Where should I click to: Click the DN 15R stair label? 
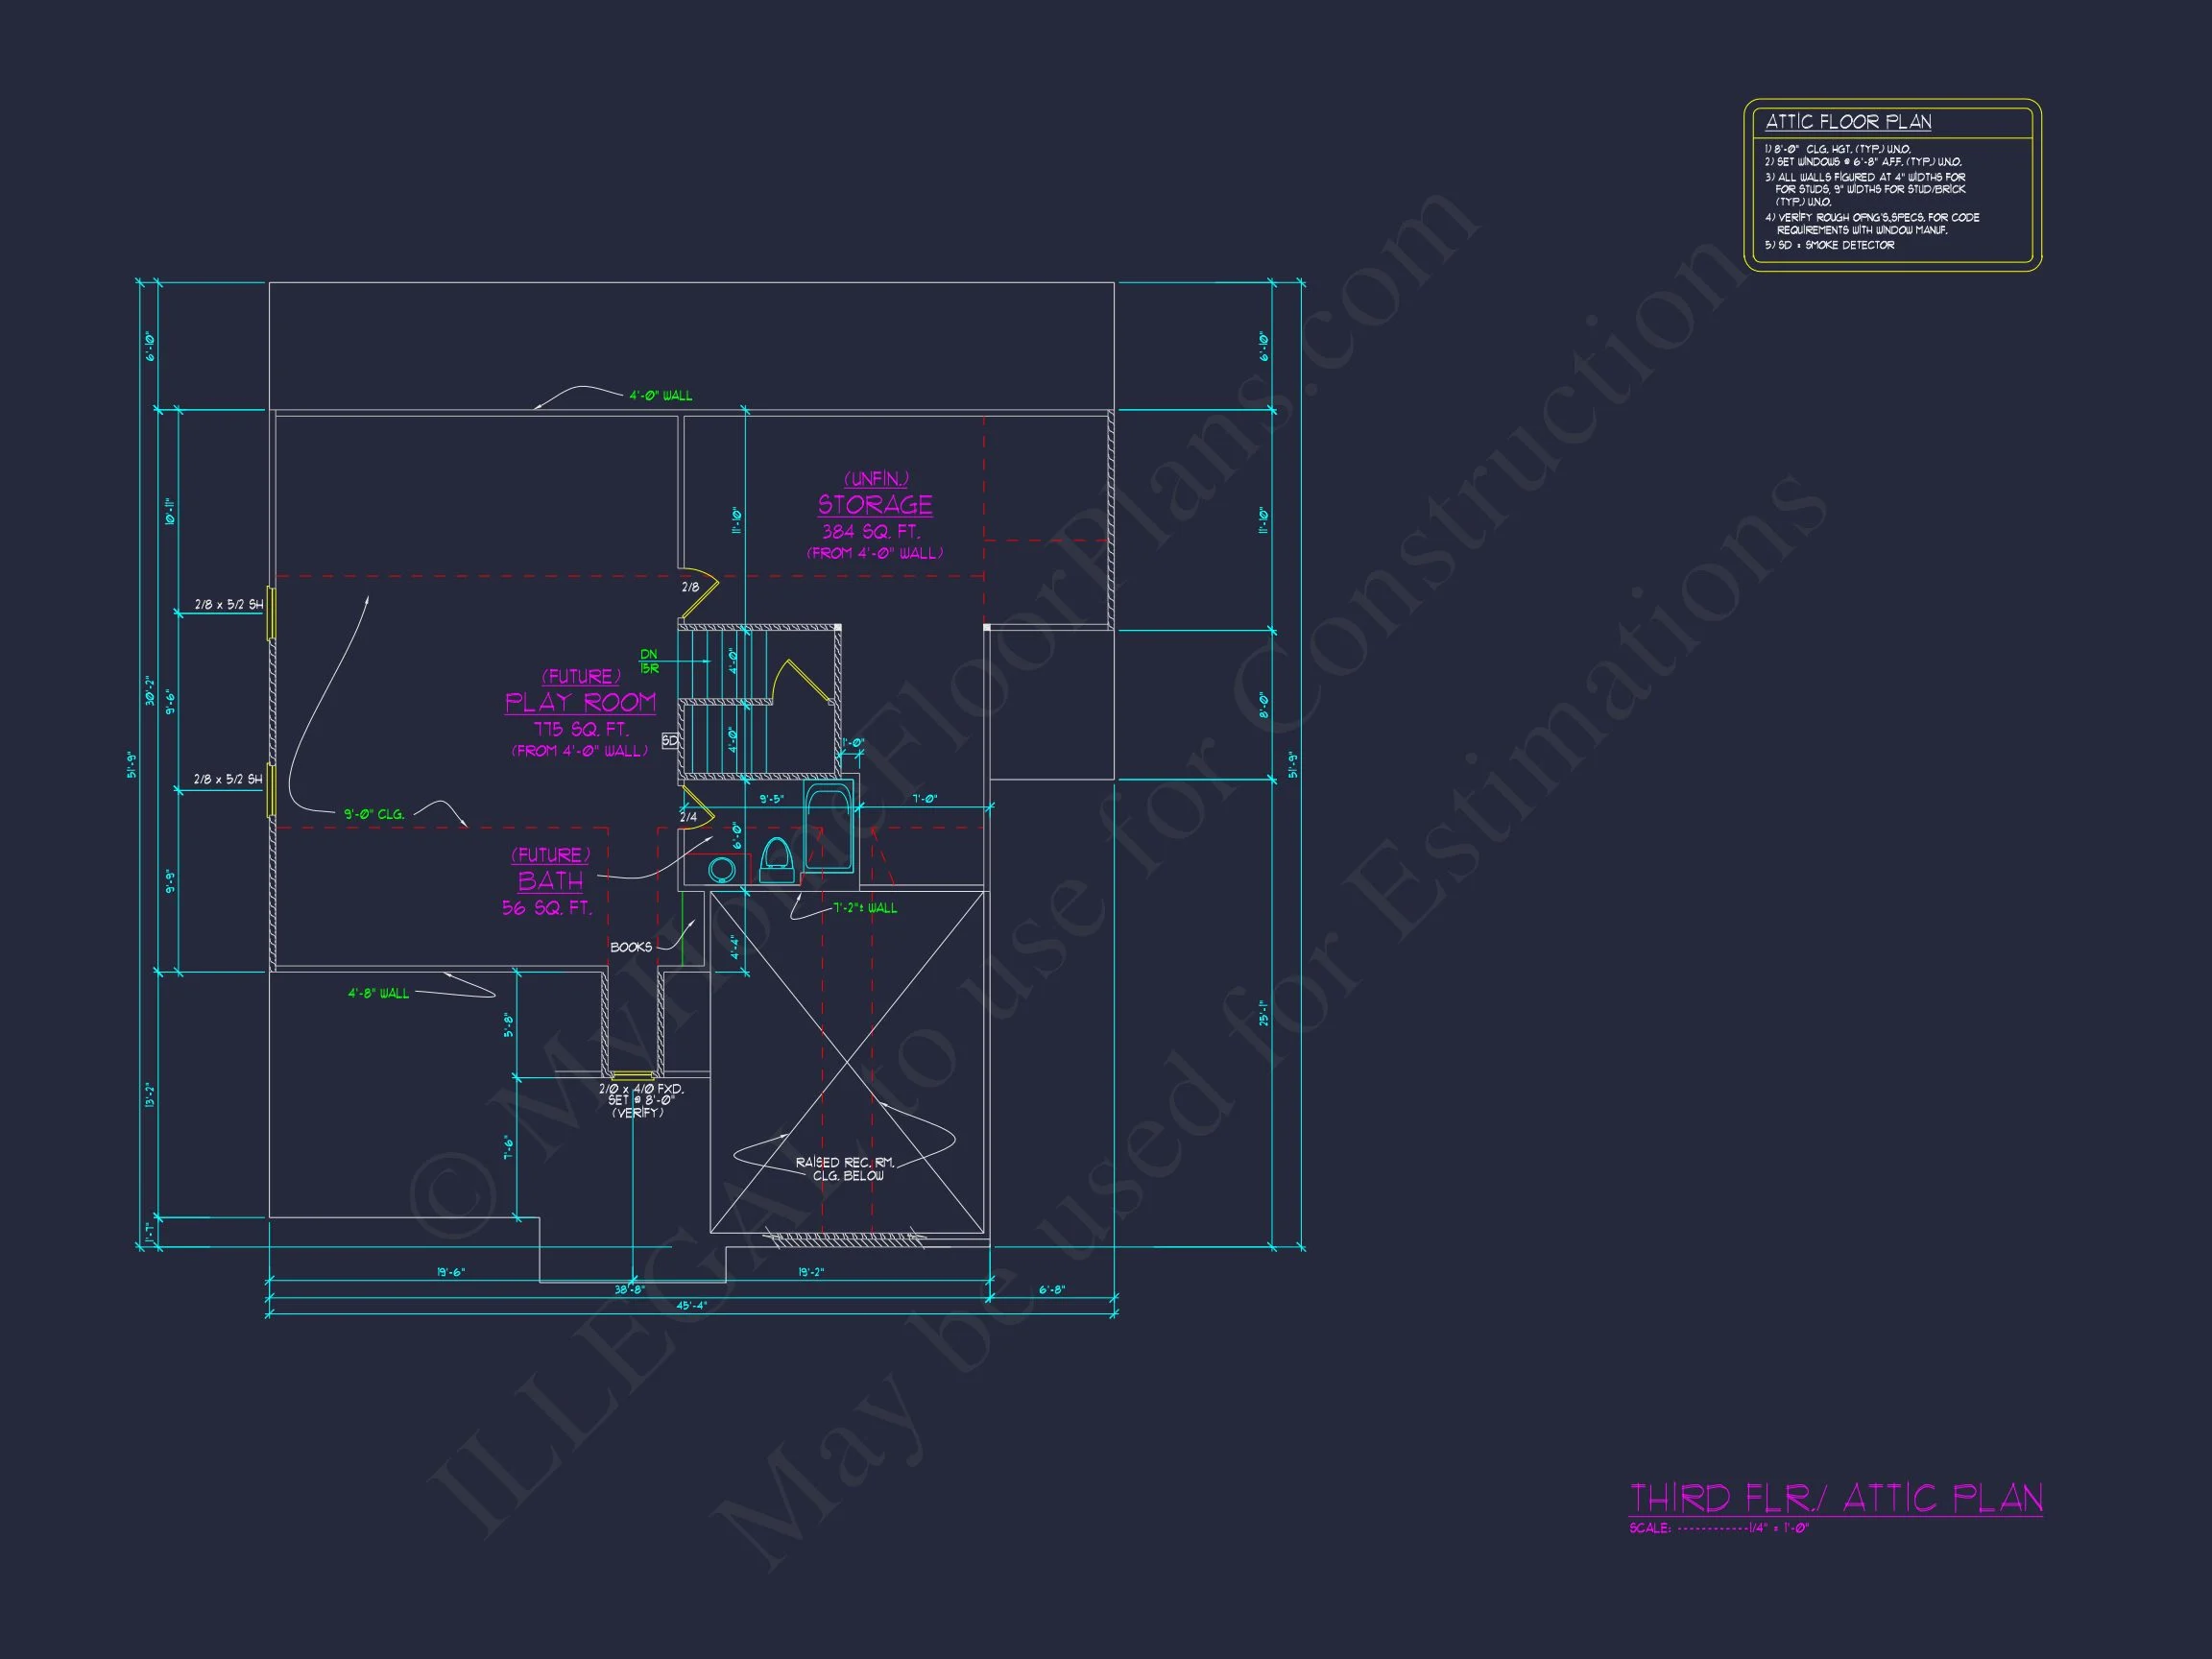click(649, 661)
